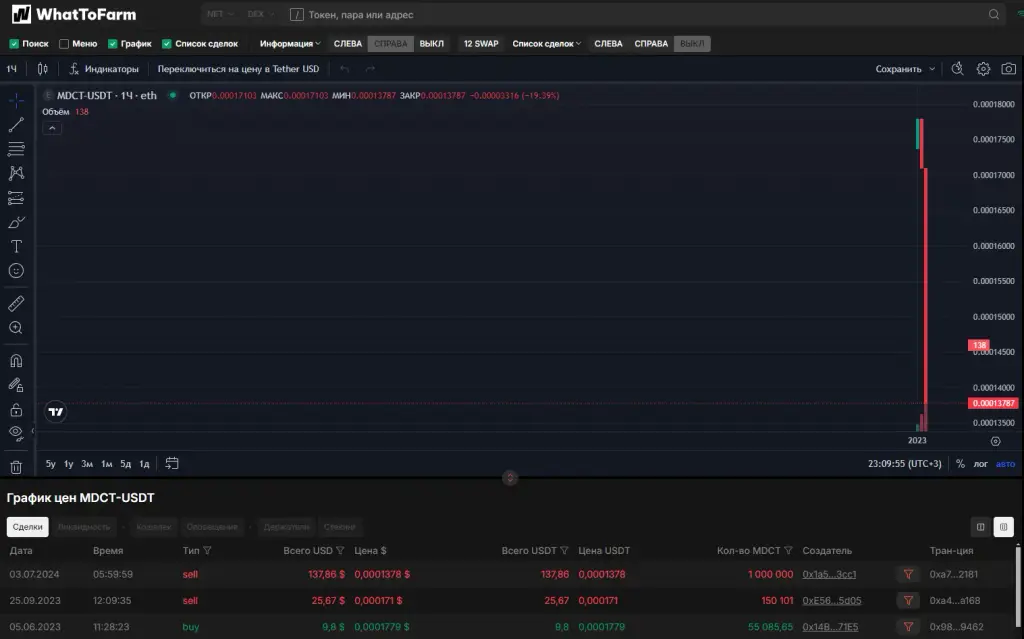This screenshot has width=1024, height=639.
Task: Filter trades by 0x1a5...3cc1 funnel icon
Action: (x=908, y=574)
